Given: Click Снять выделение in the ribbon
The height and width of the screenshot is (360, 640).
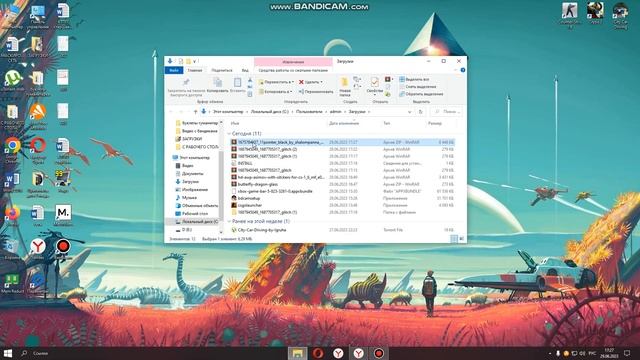Looking at the screenshot, I should (x=418, y=87).
